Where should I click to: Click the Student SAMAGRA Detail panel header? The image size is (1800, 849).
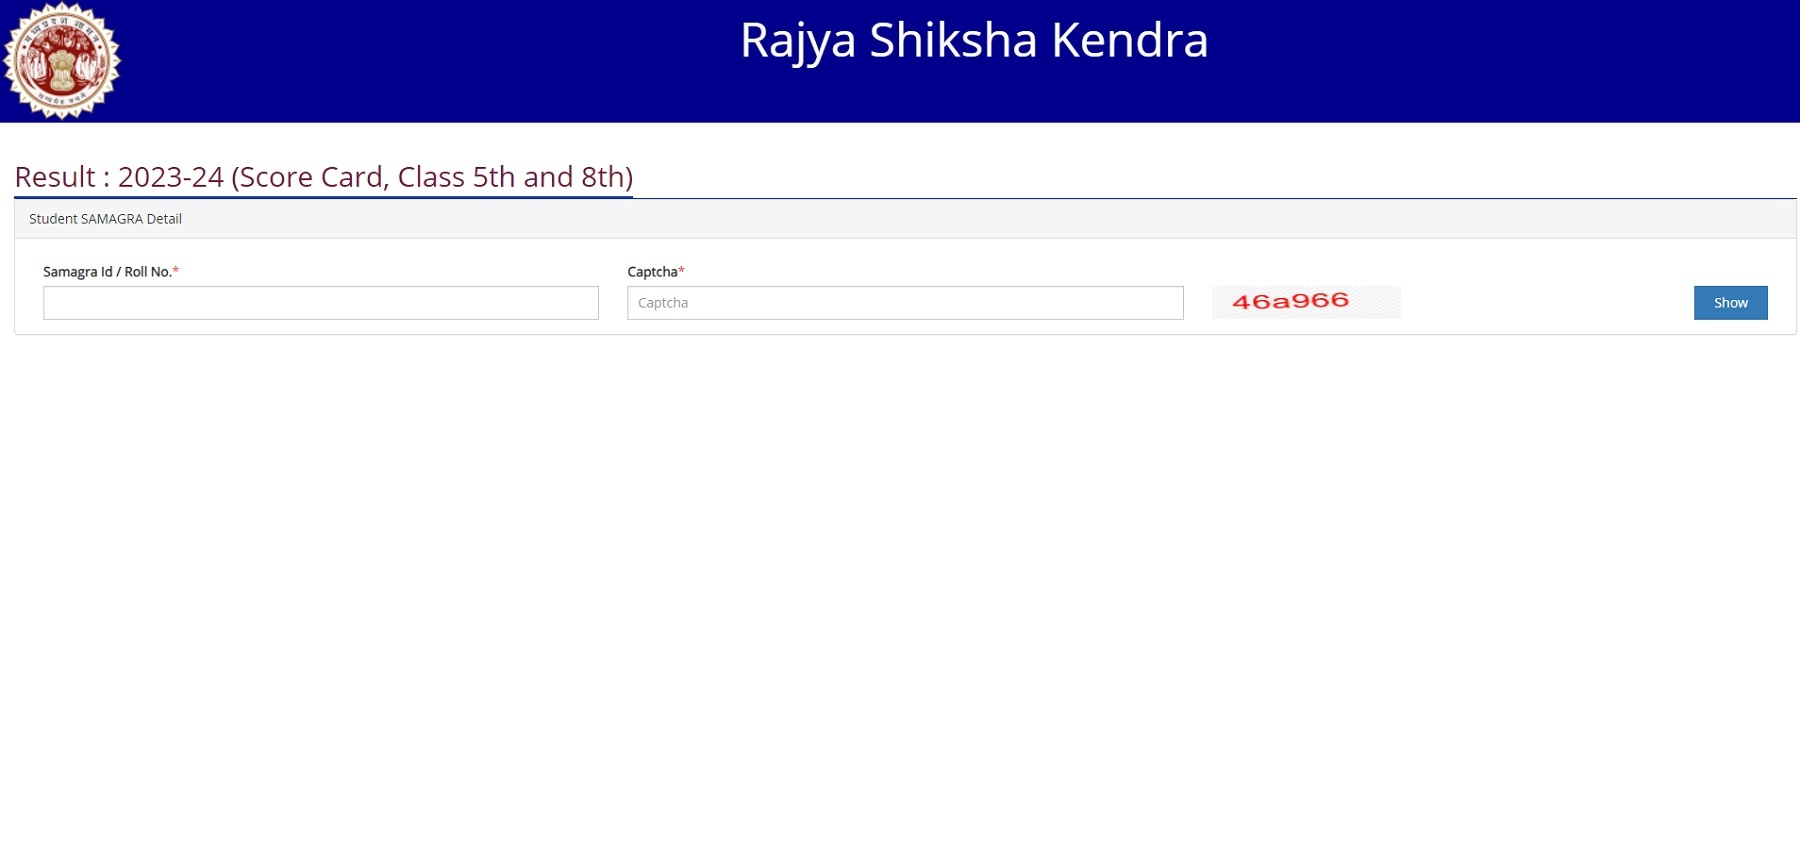coord(905,219)
